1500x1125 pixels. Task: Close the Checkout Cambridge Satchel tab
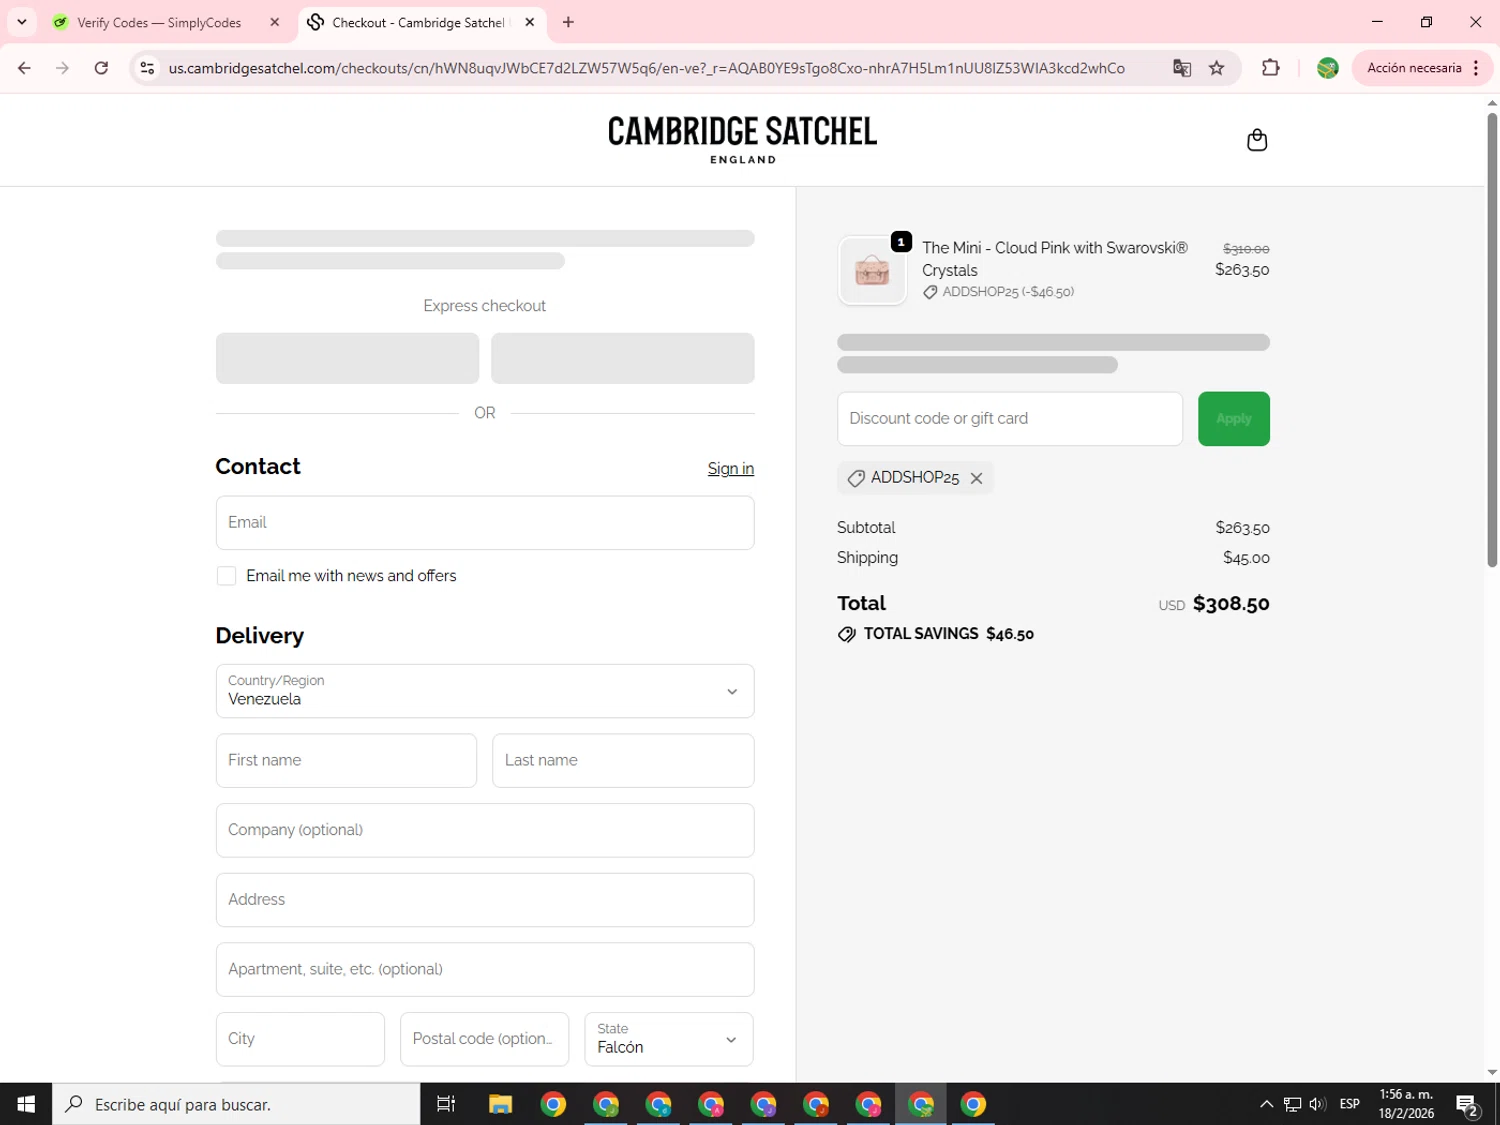pyautogui.click(x=529, y=22)
